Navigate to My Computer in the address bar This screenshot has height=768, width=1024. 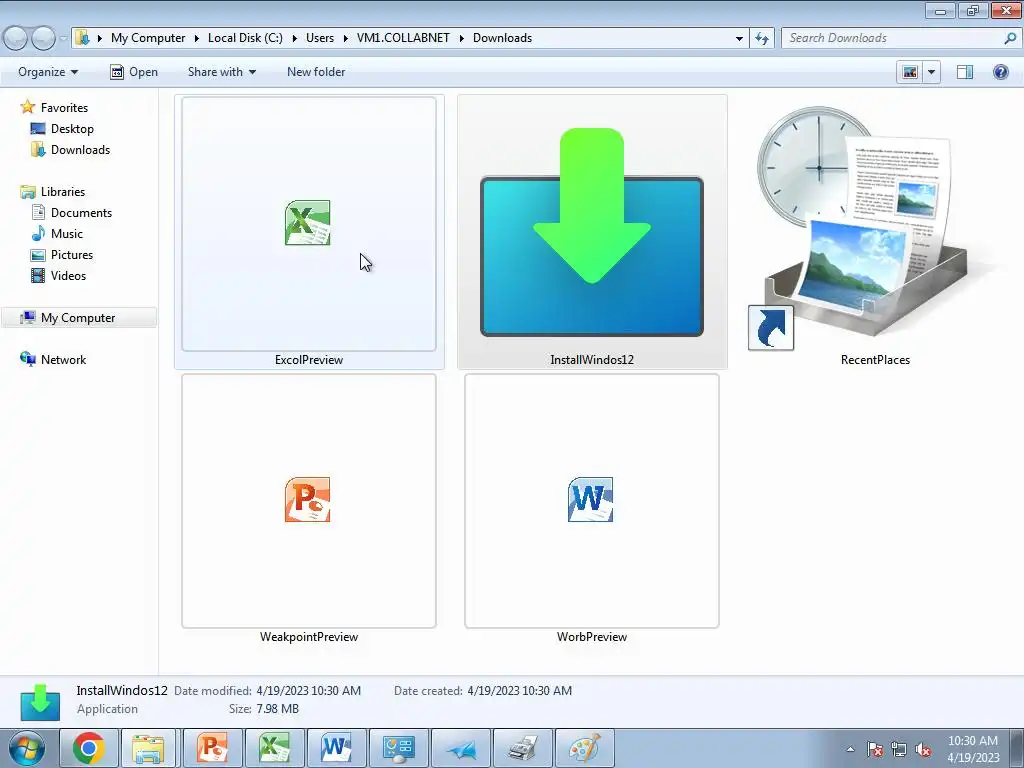tap(148, 38)
